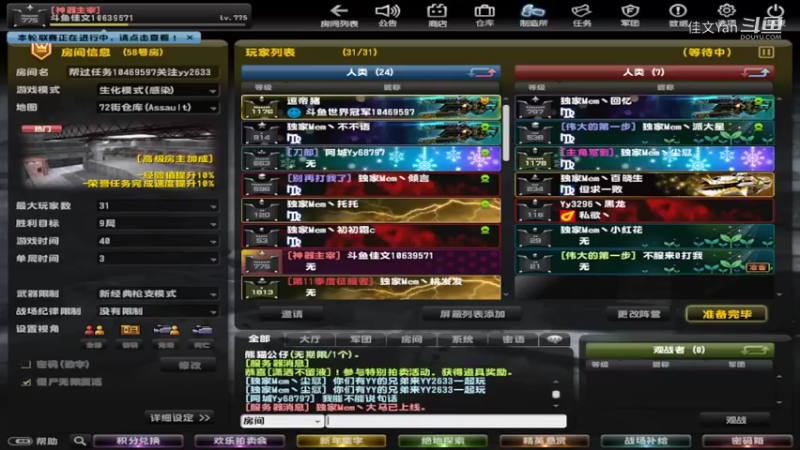Select player row 独家Mcm丶百晓生

644,184
